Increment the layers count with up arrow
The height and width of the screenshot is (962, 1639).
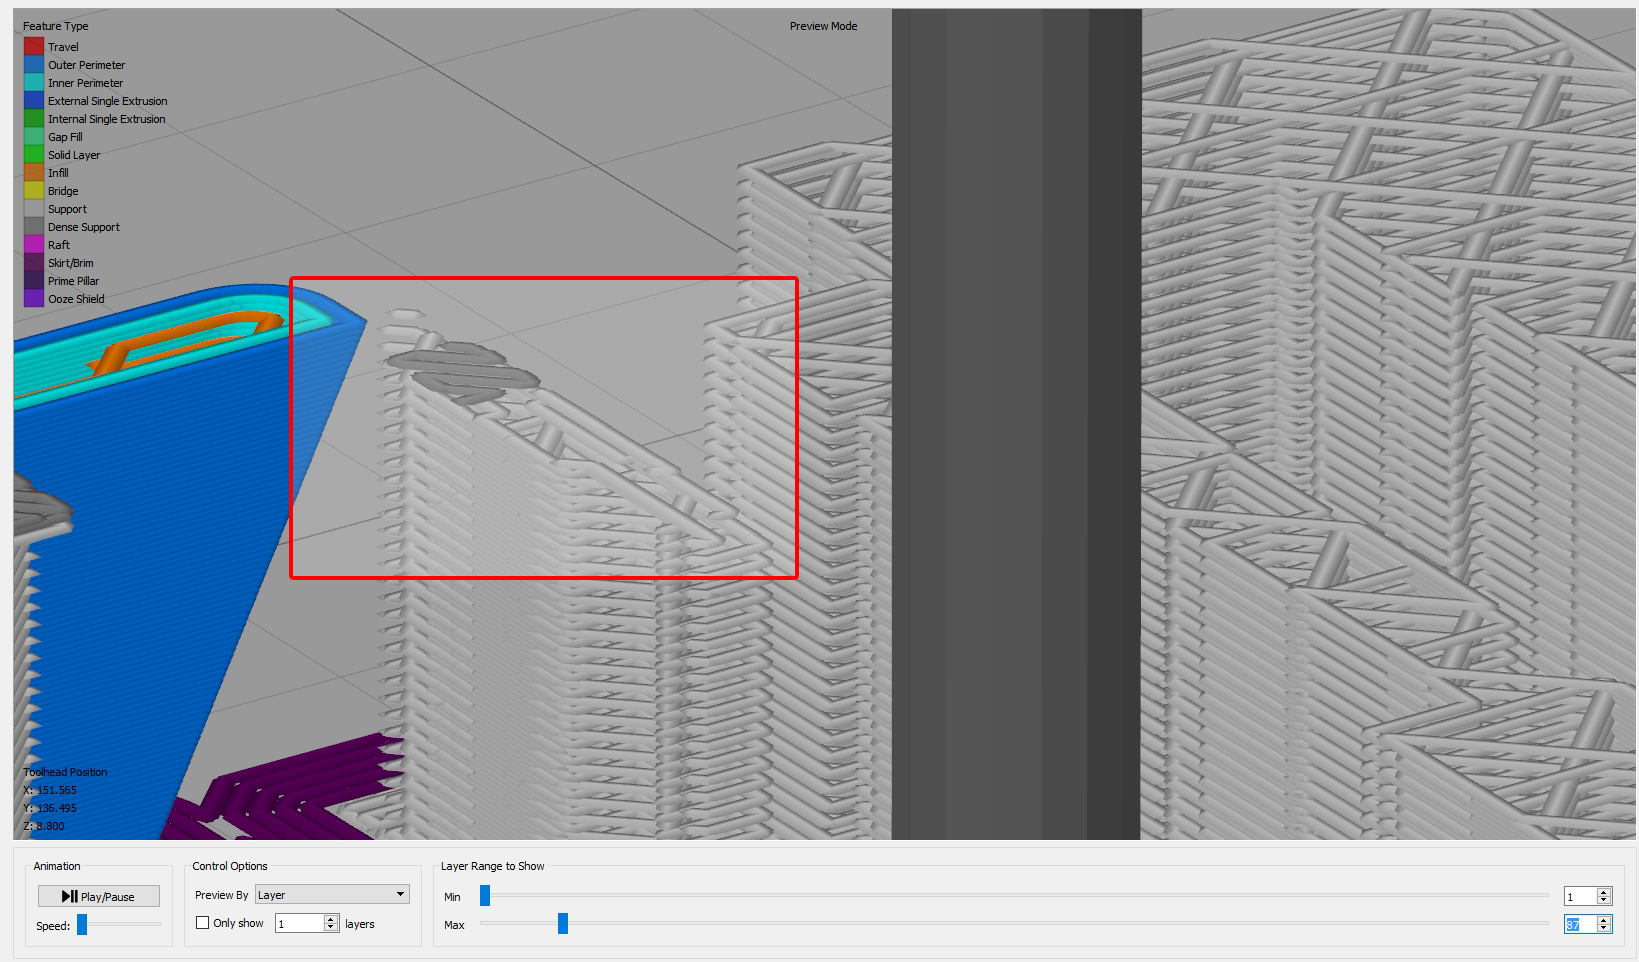pyautogui.click(x=330, y=918)
